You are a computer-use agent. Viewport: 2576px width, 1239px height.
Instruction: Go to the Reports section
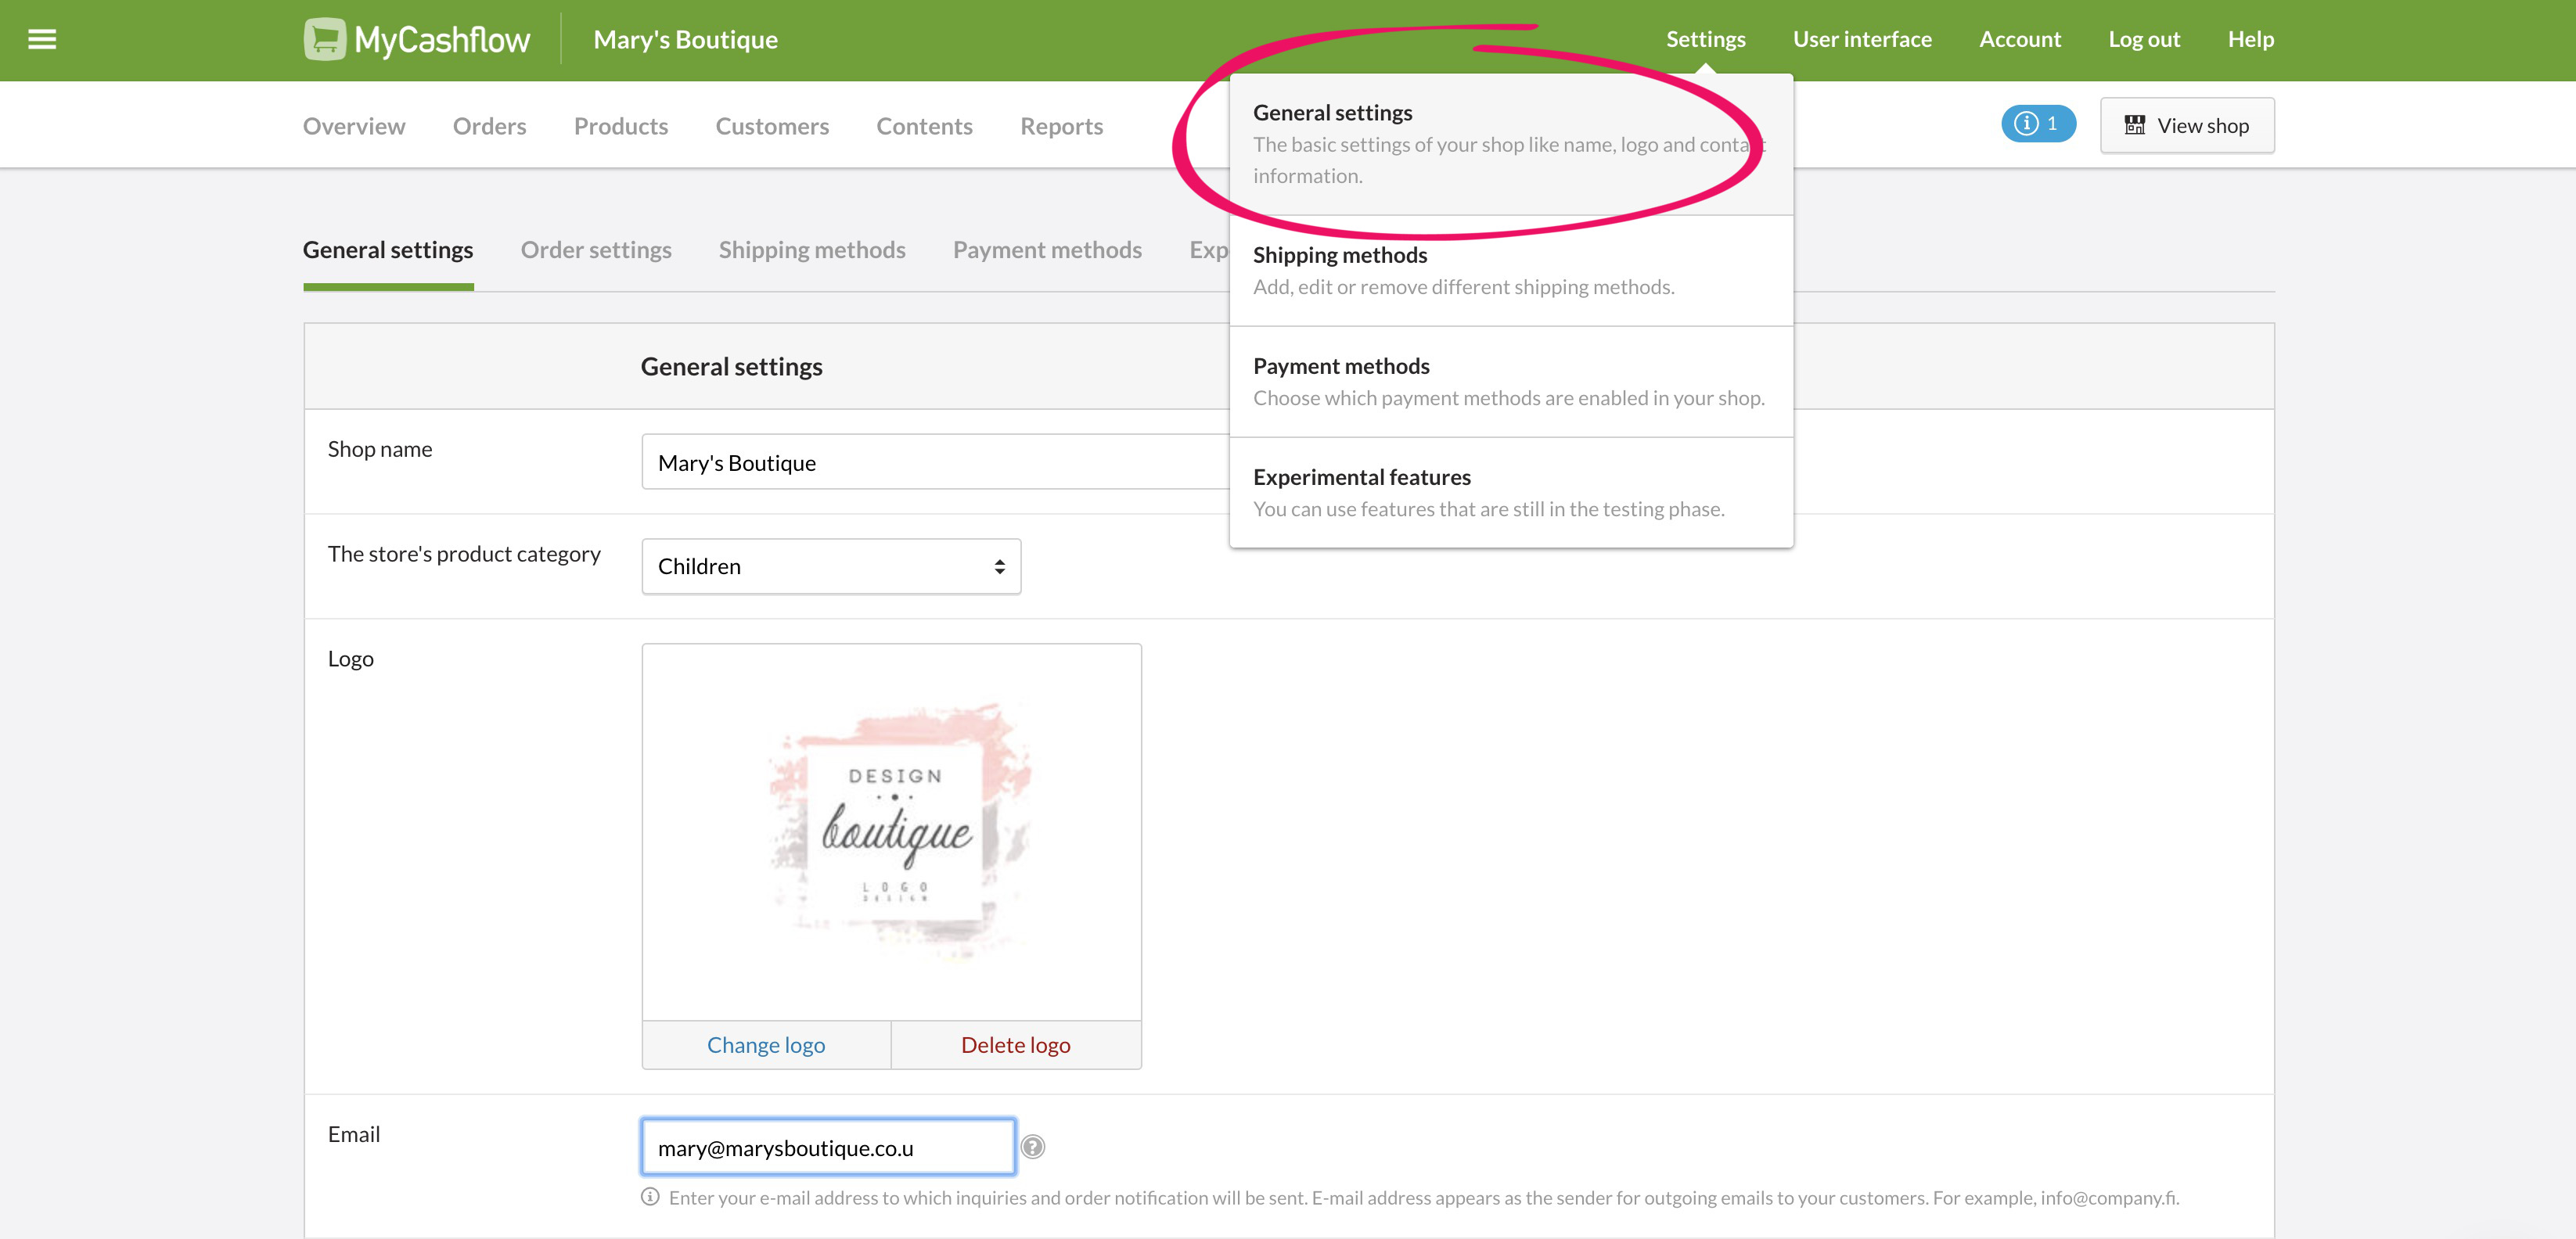1061,126
